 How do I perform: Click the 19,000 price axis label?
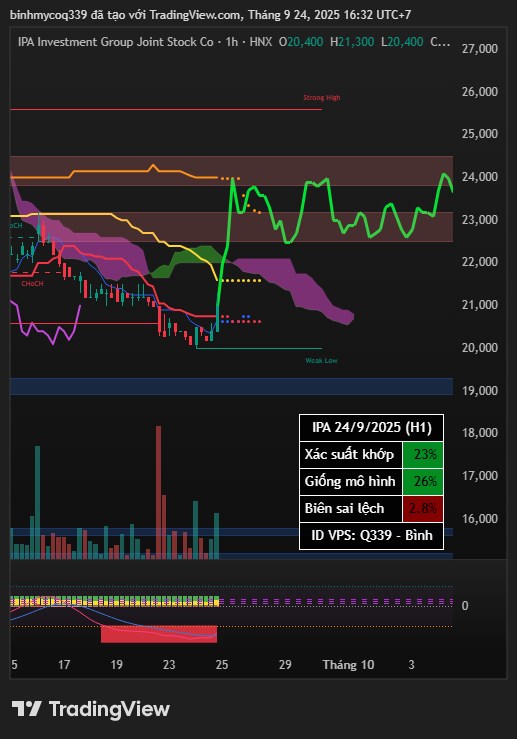pyautogui.click(x=480, y=391)
